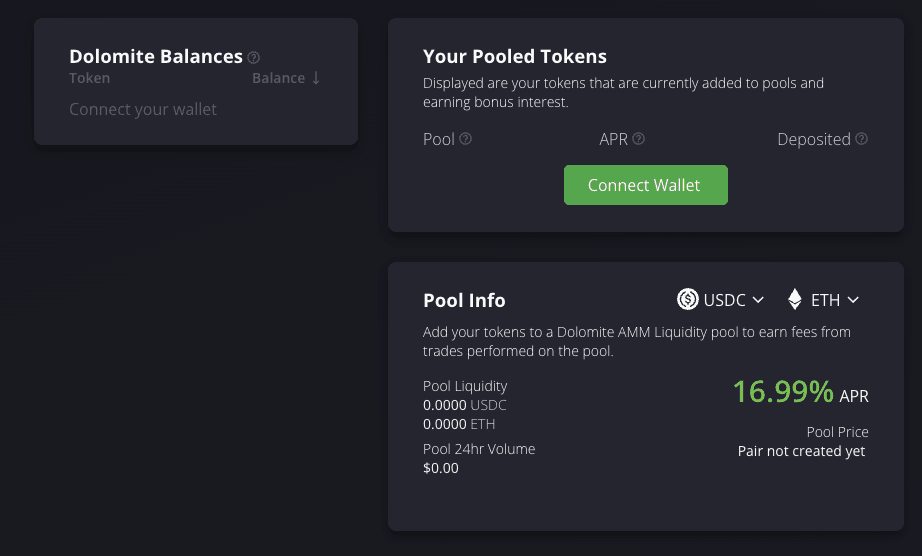The width and height of the screenshot is (922, 556).
Task: Click the Pair not created yet text
Action: tap(801, 451)
